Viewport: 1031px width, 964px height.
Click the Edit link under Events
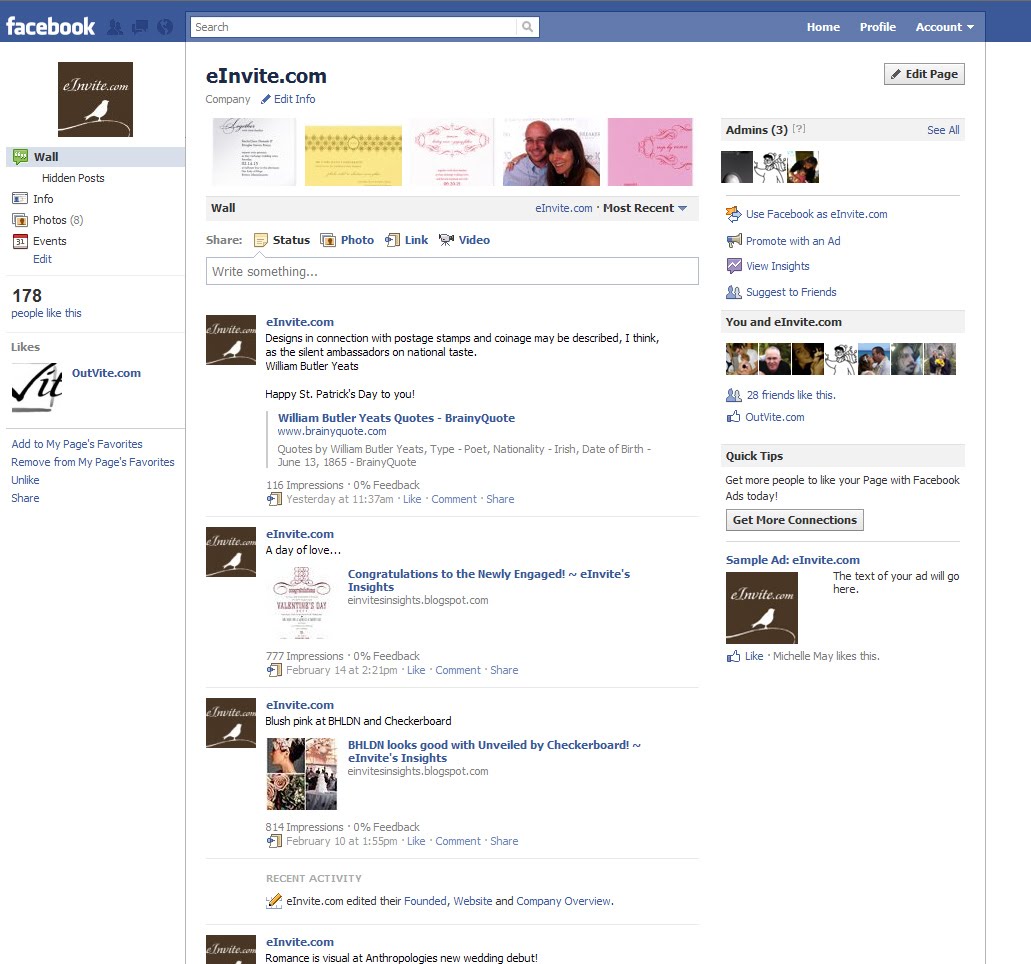click(42, 259)
